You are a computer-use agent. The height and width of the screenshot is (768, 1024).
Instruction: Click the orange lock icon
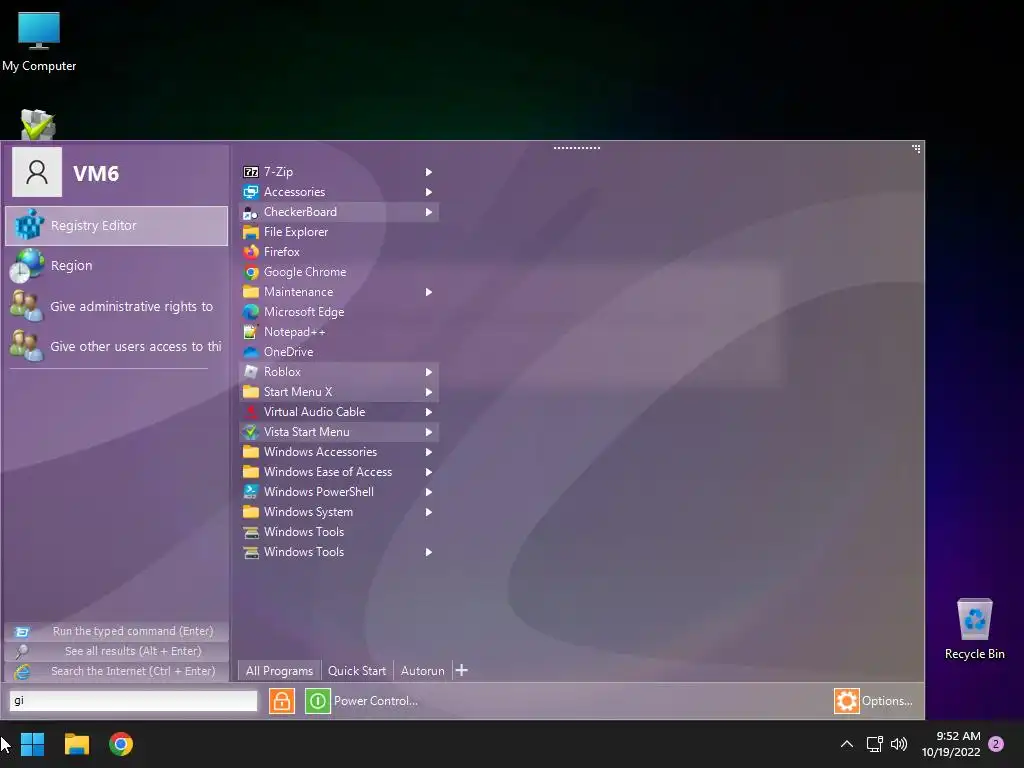tap(282, 701)
